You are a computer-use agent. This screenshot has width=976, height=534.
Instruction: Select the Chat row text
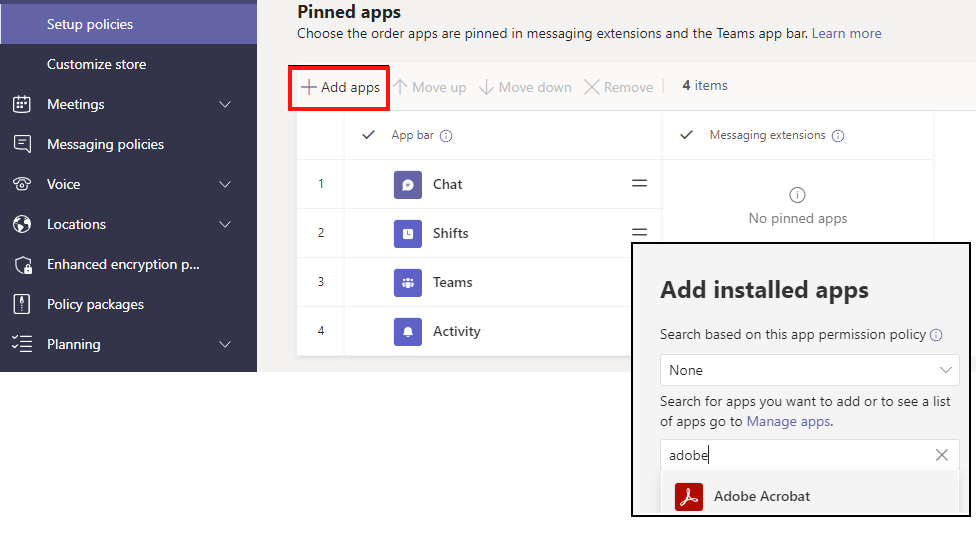pos(448,184)
